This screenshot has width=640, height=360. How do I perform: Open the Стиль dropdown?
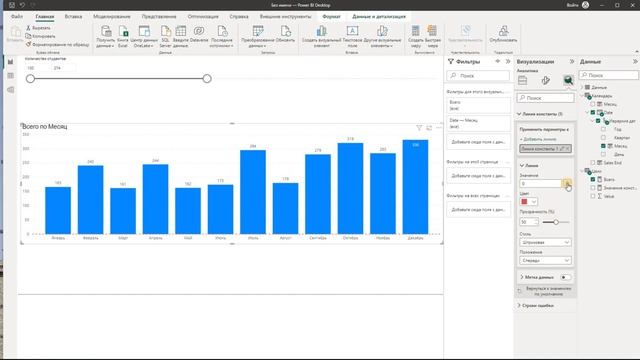point(545,242)
